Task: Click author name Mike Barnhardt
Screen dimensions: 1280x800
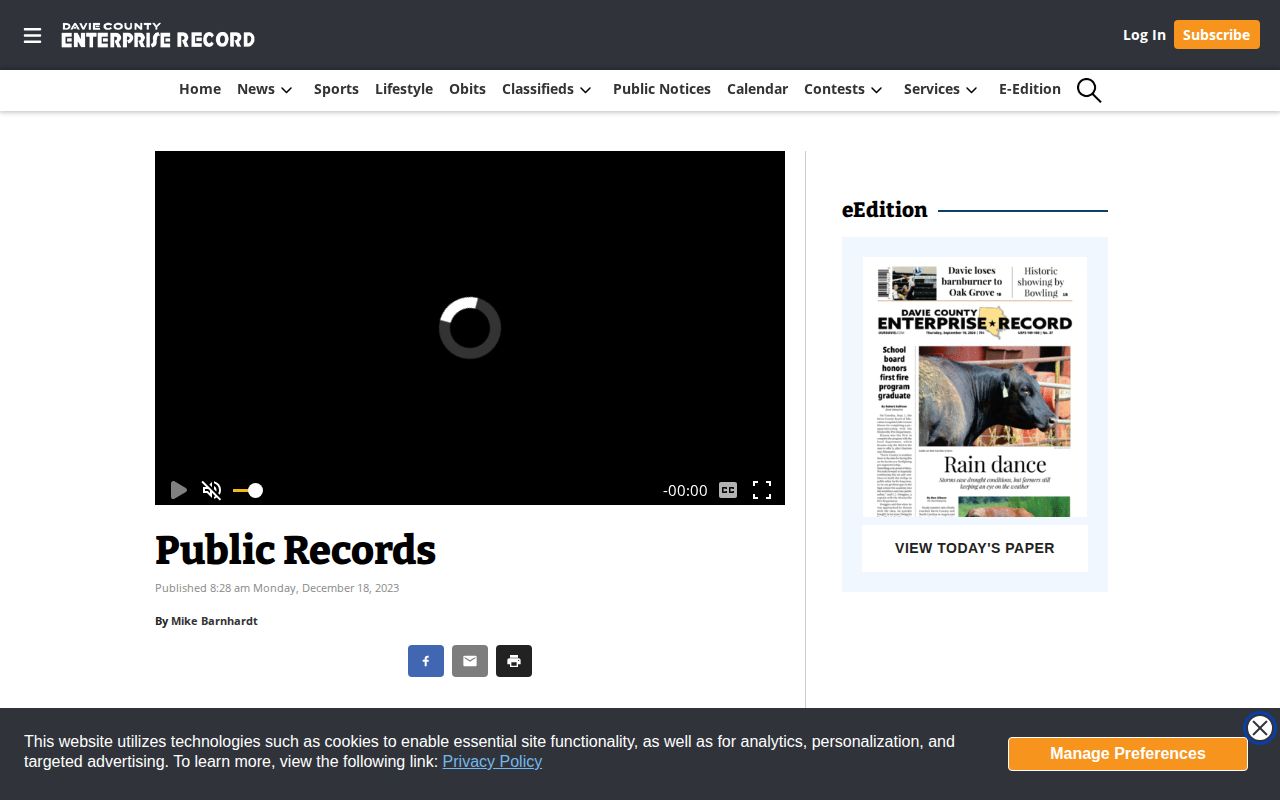Action: (x=214, y=621)
